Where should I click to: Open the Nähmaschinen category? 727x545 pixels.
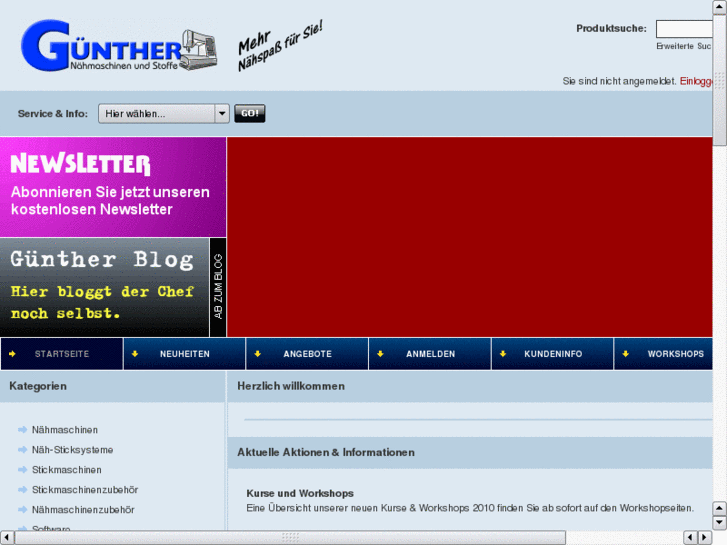tap(65, 430)
